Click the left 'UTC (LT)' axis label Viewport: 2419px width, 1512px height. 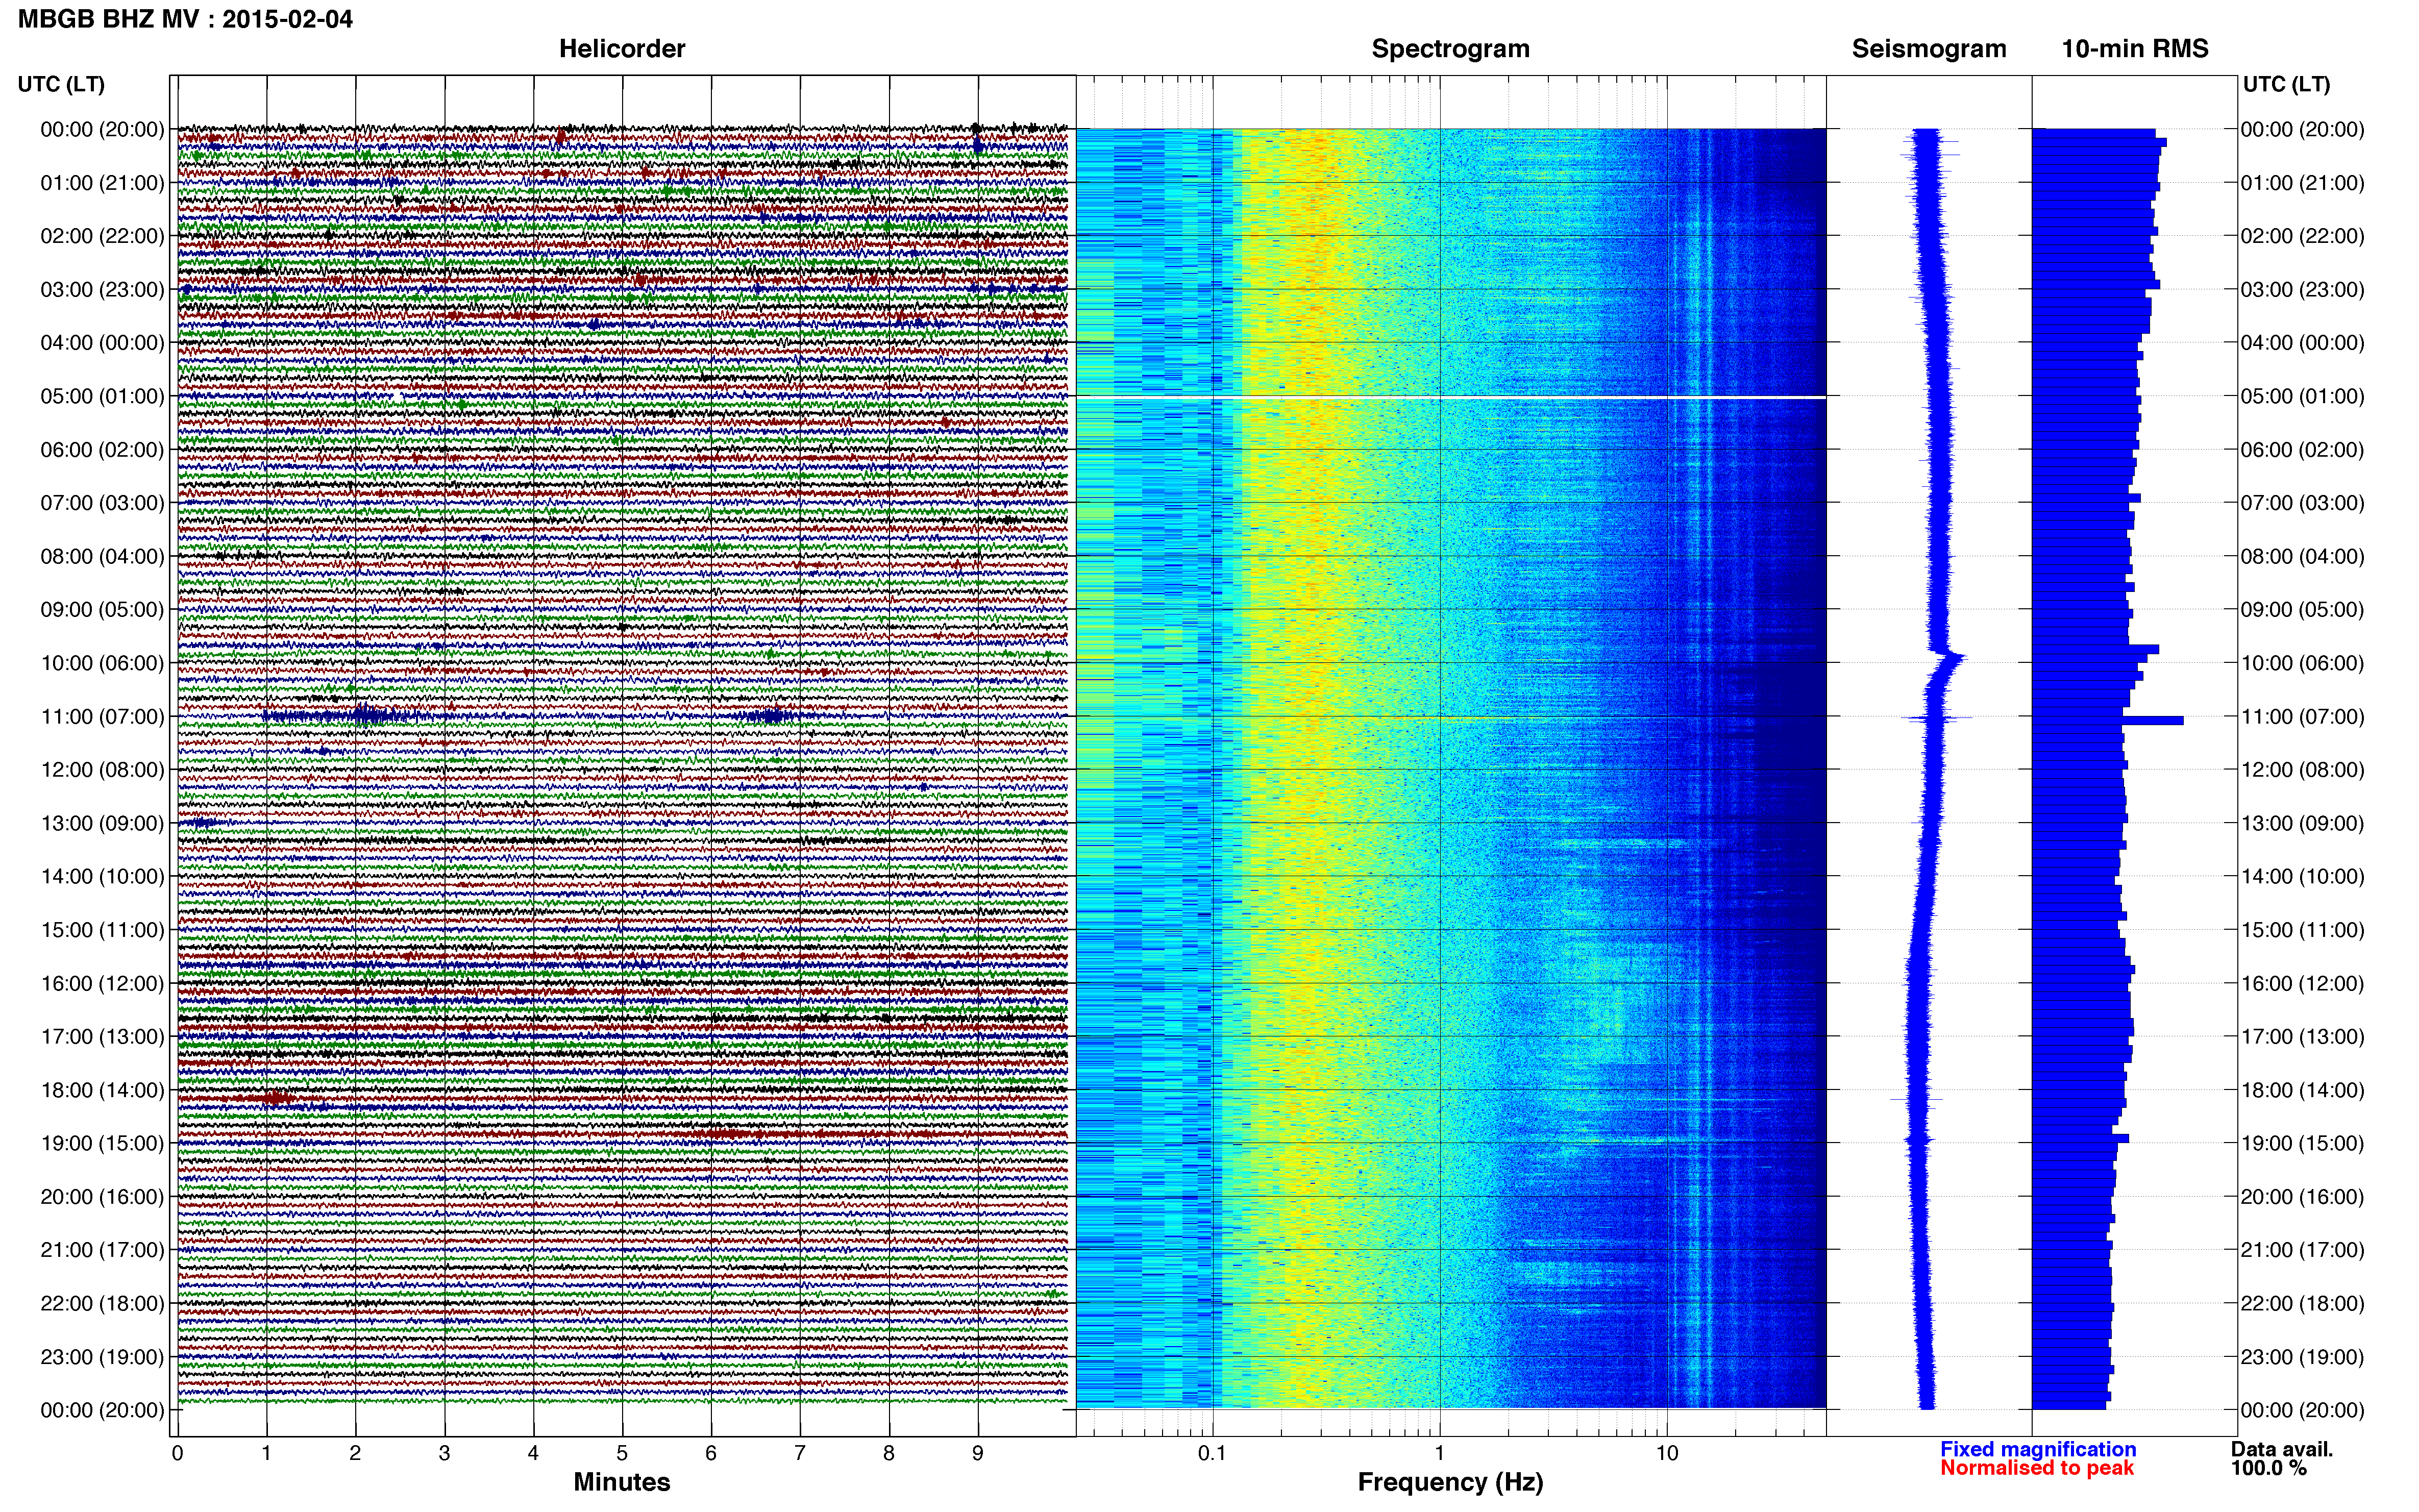61,84
